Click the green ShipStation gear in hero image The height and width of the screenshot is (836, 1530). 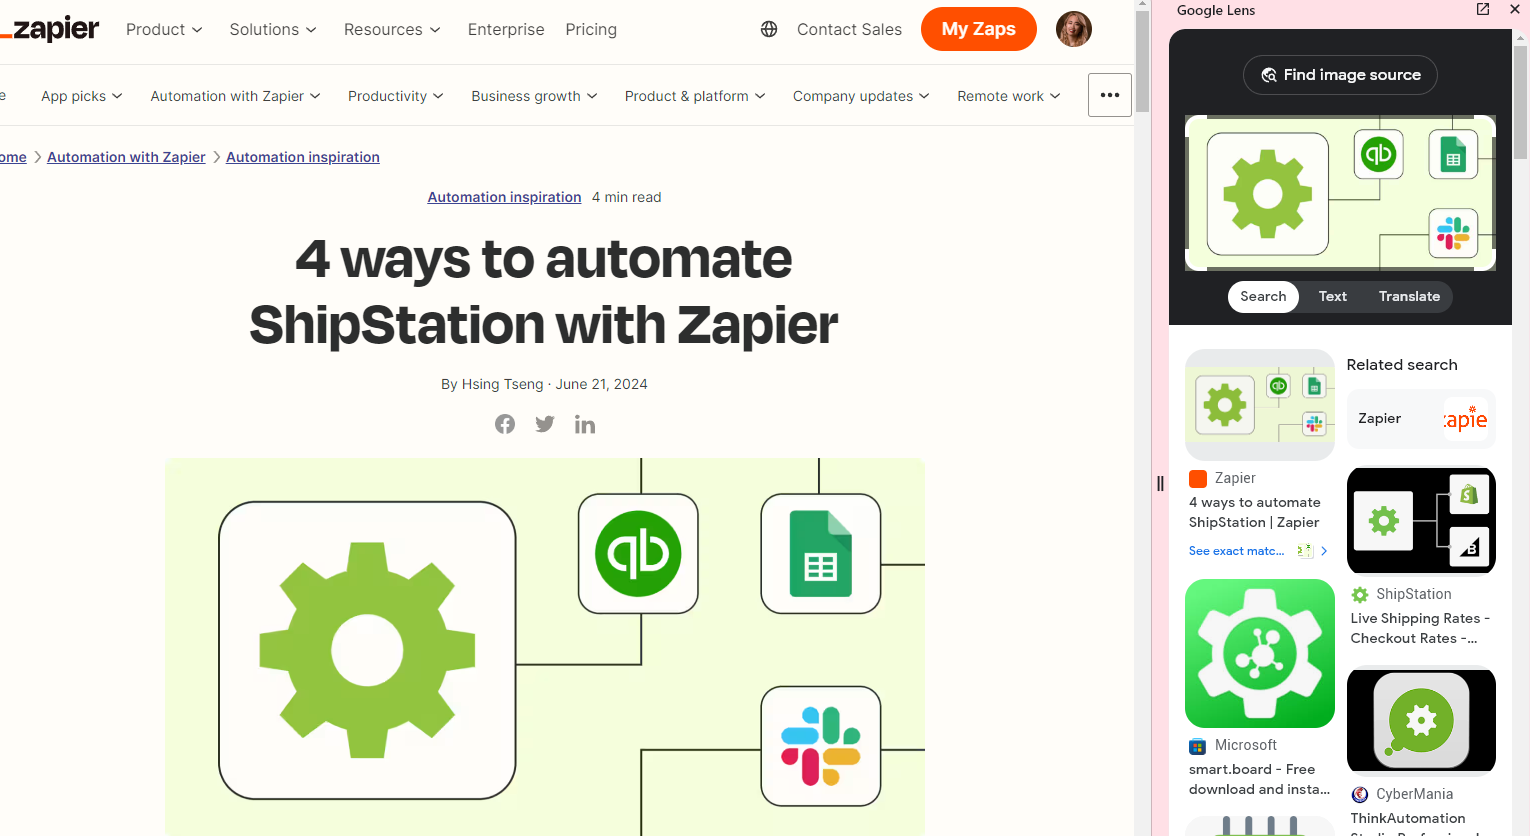(367, 650)
